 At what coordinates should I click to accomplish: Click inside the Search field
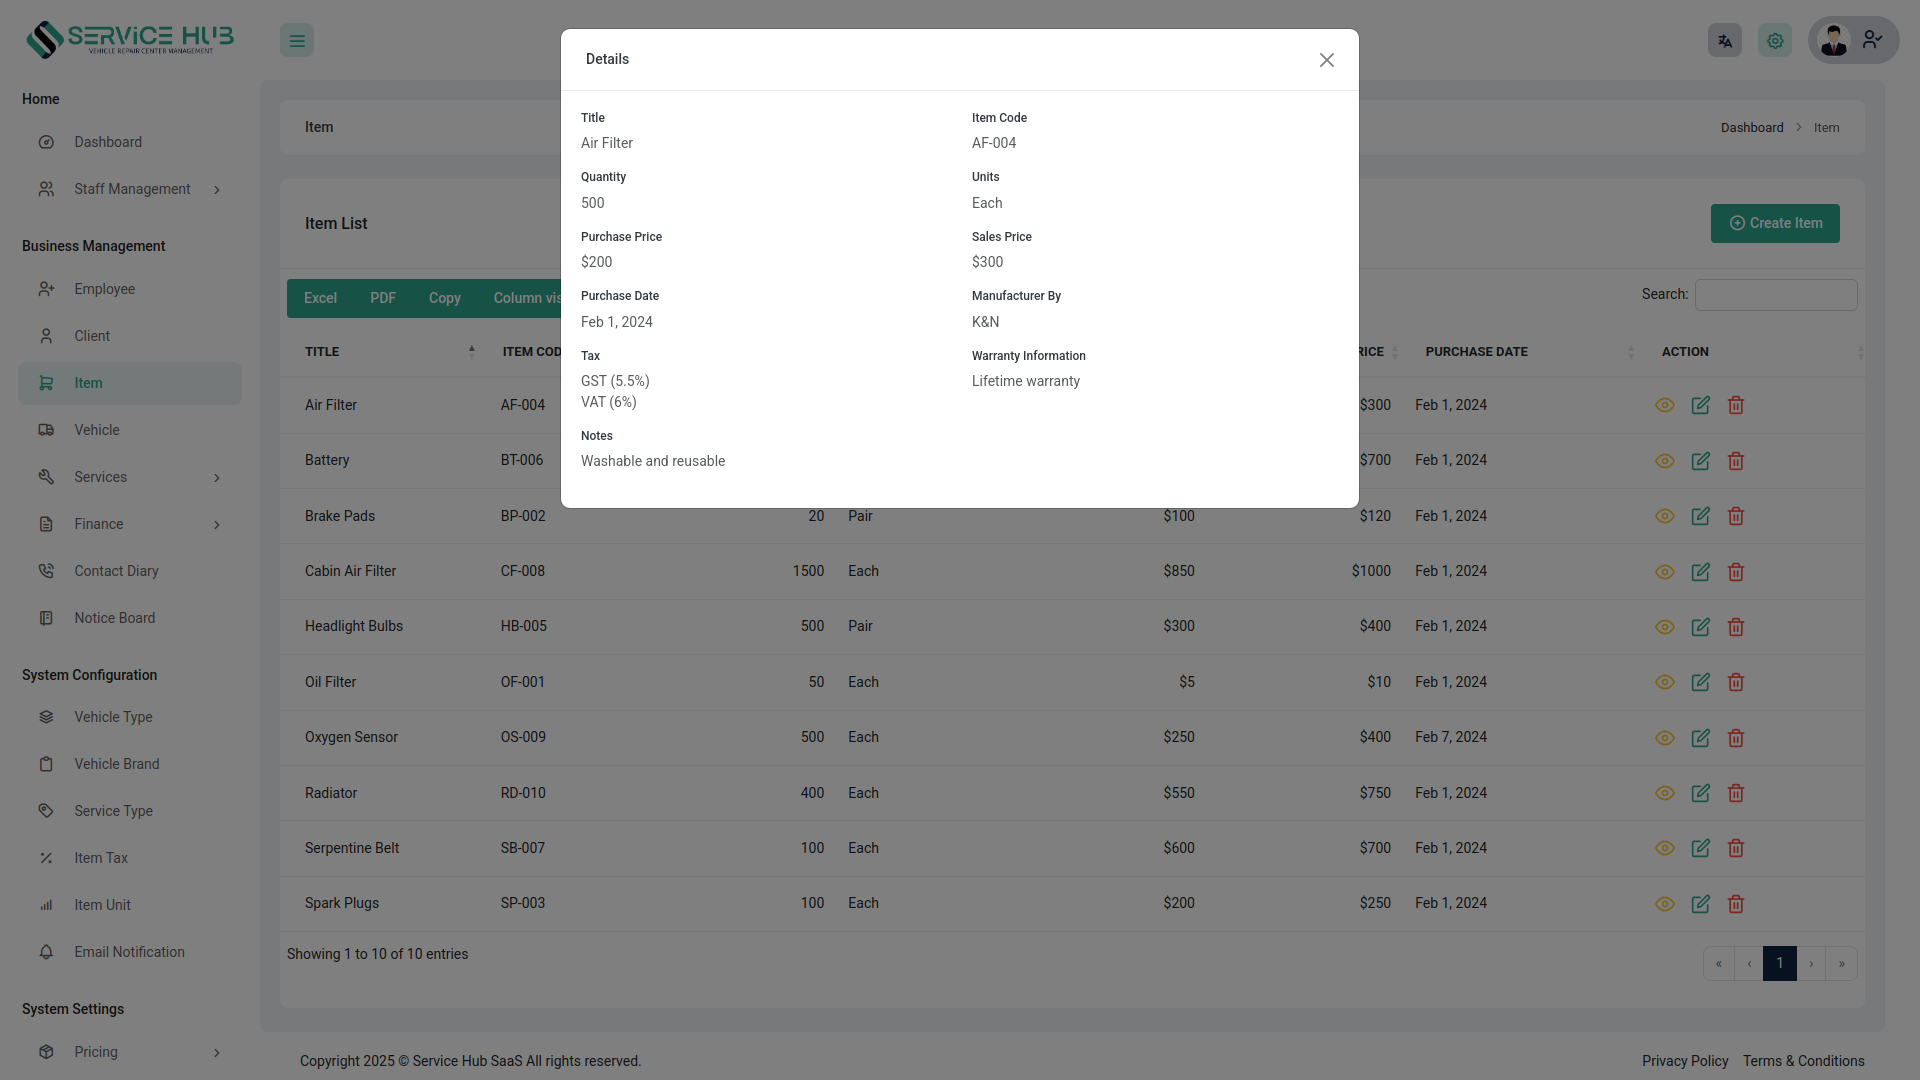[1775, 294]
